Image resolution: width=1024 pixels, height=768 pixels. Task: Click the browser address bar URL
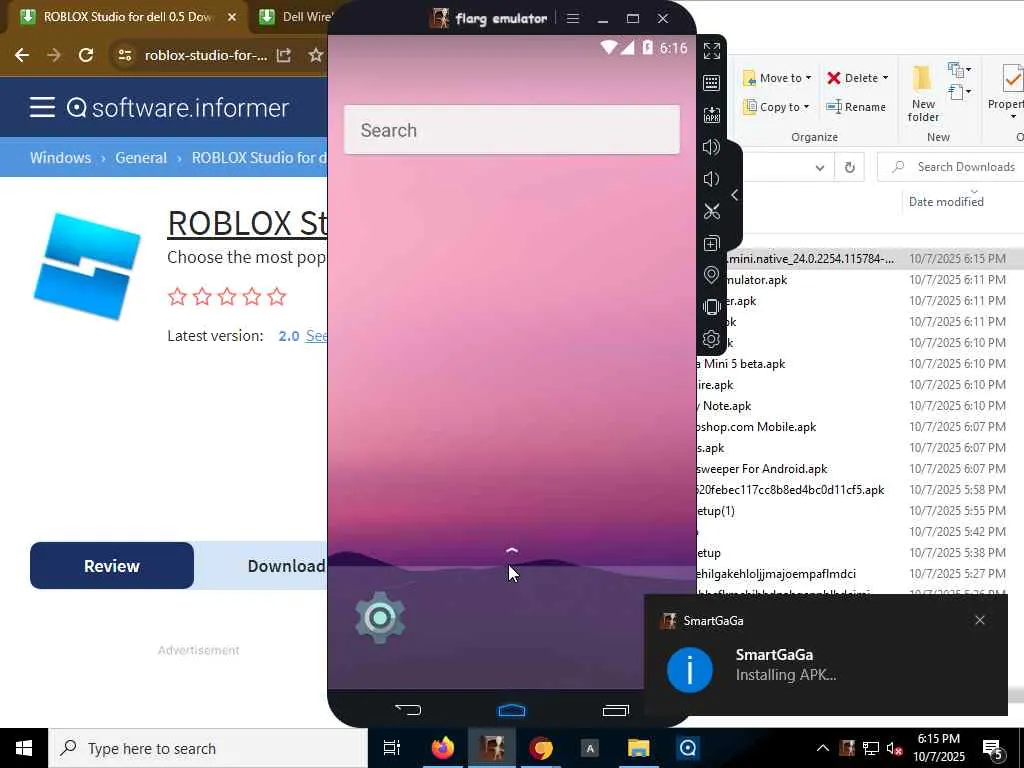click(x=206, y=56)
